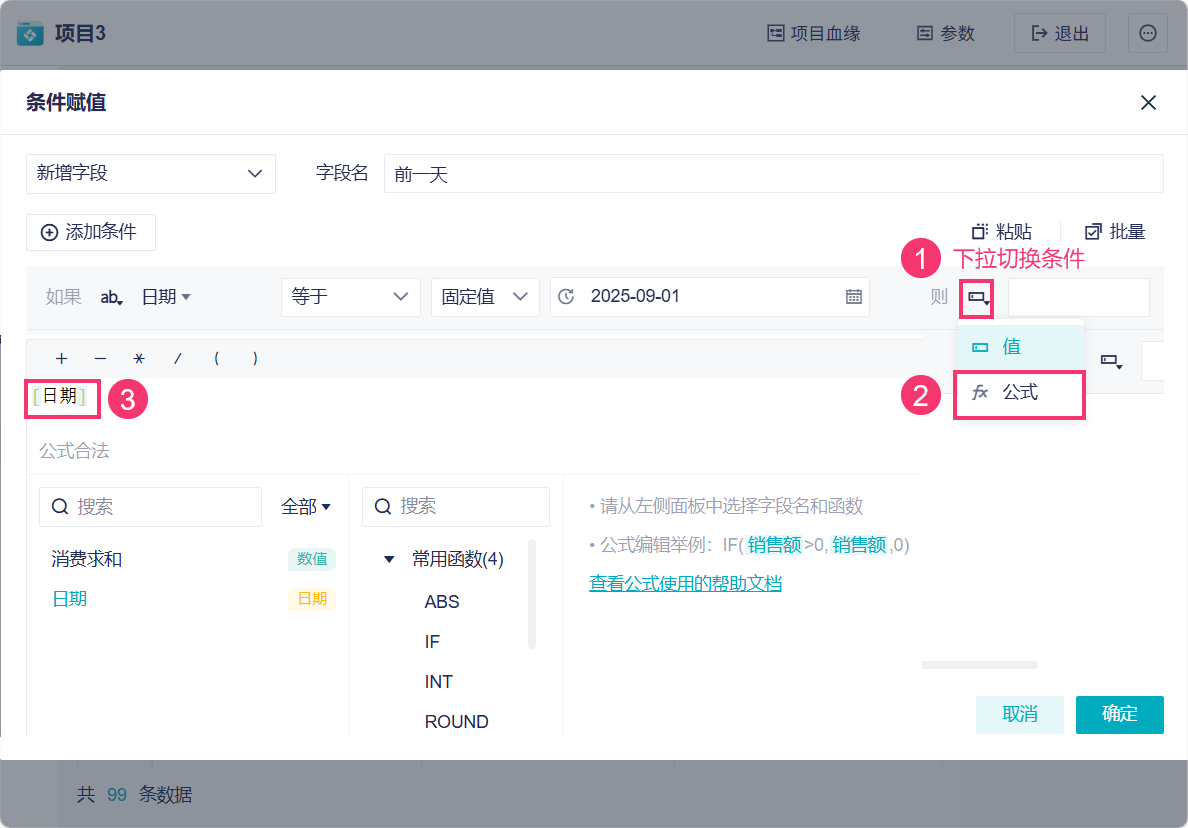This screenshot has height=828, width=1188.
Task: Click the 取消 button
Action: (1020, 714)
